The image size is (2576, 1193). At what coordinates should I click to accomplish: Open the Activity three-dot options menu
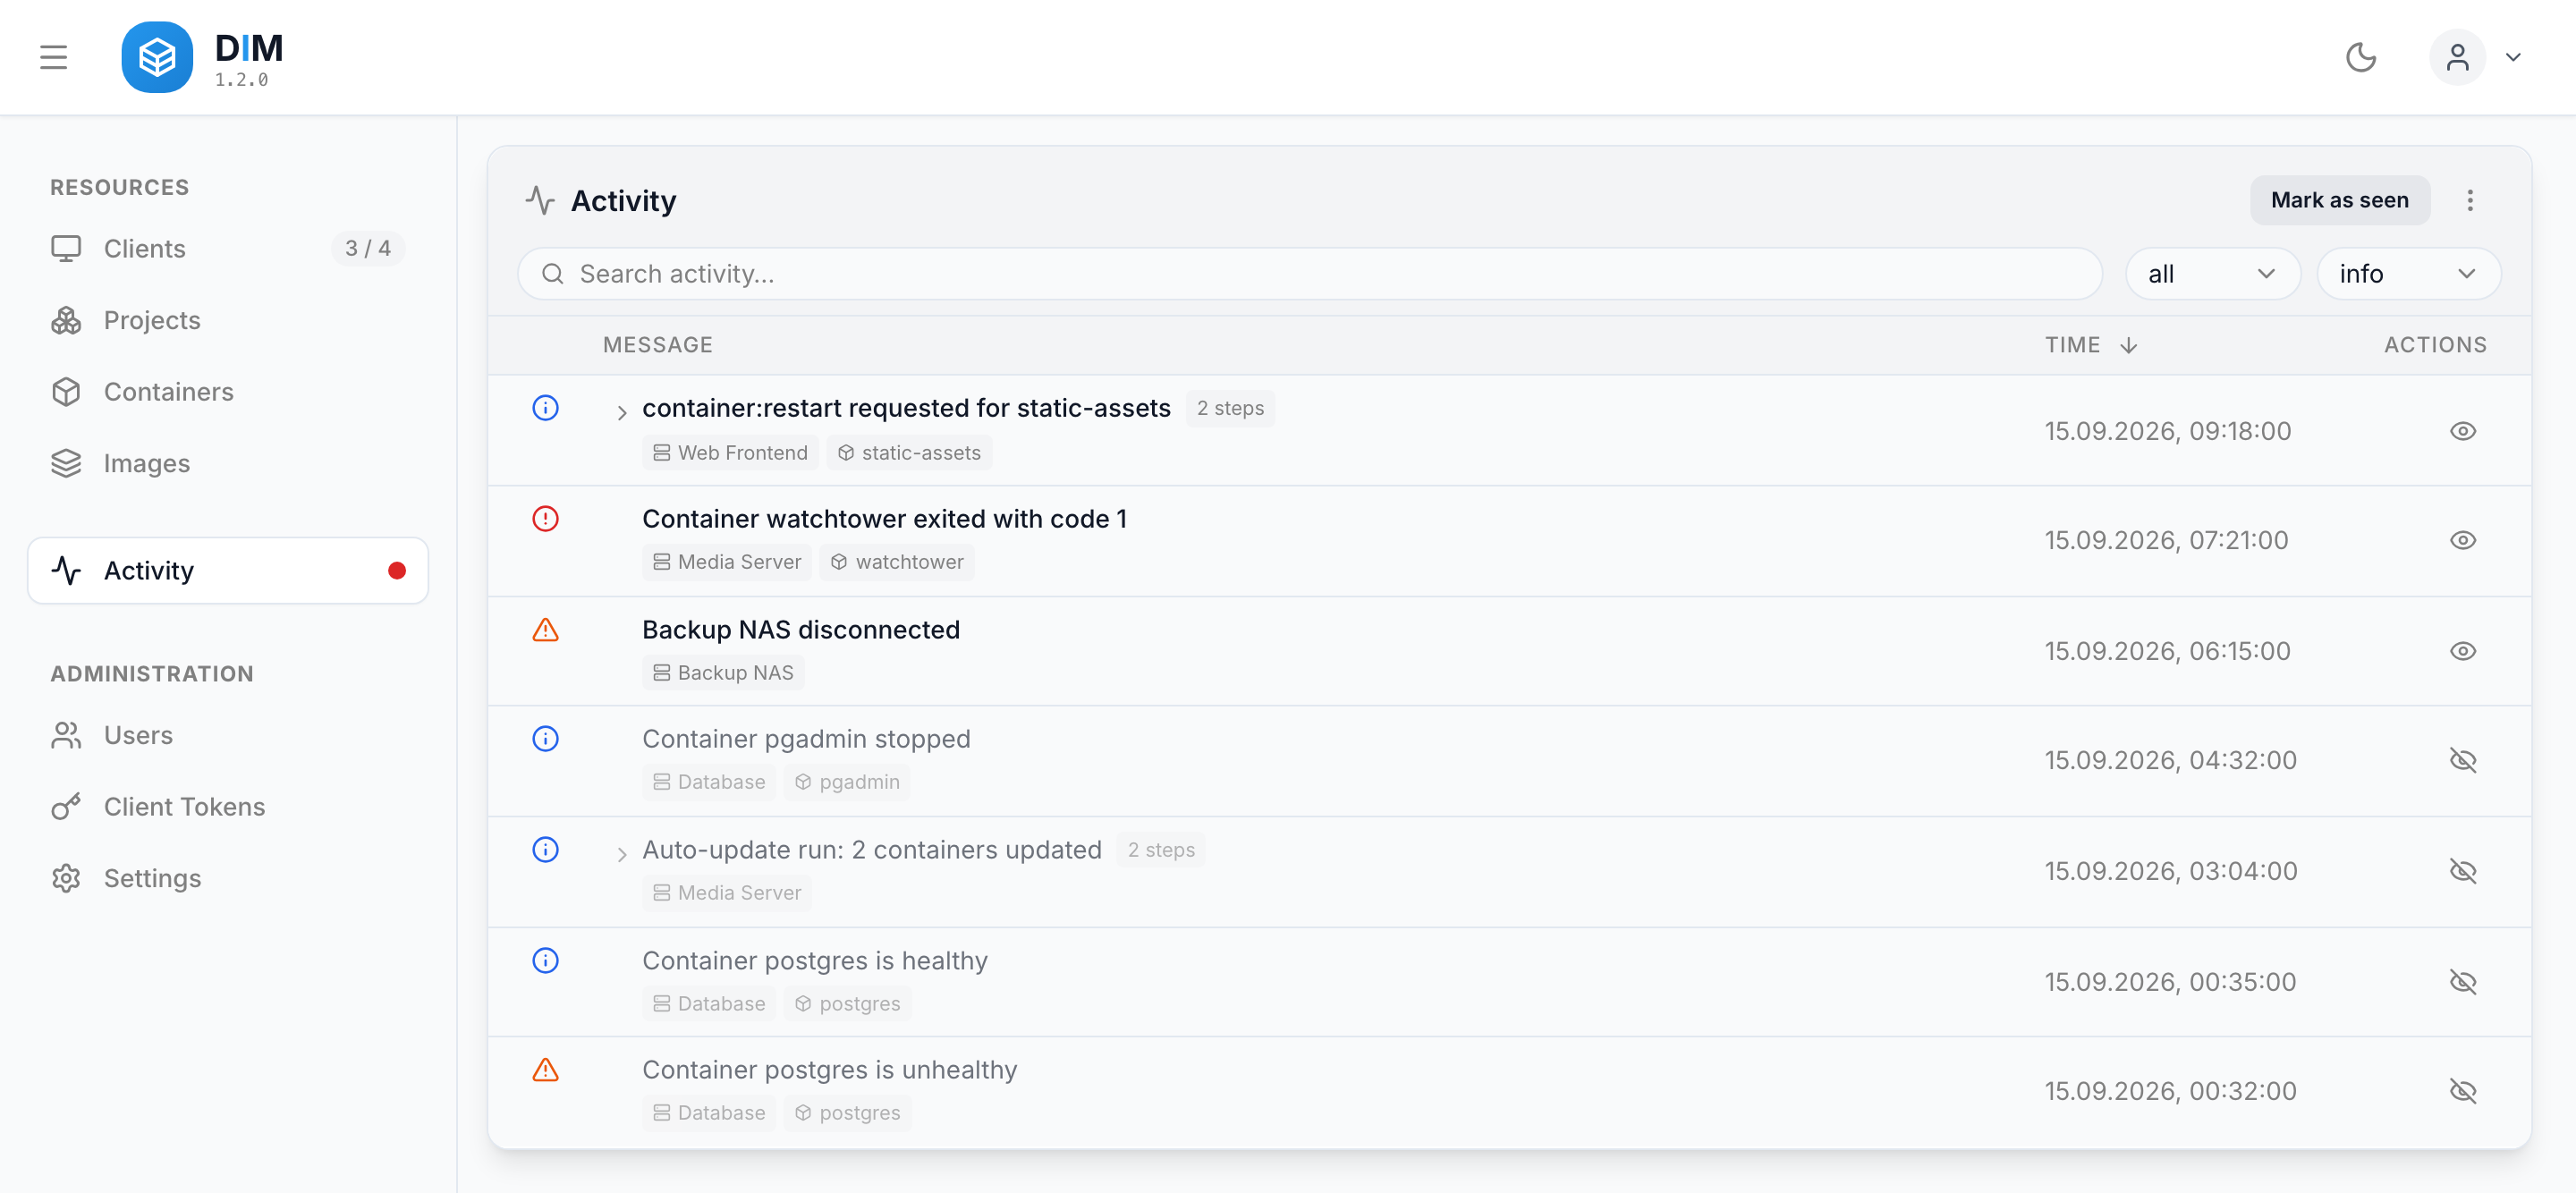(2469, 200)
